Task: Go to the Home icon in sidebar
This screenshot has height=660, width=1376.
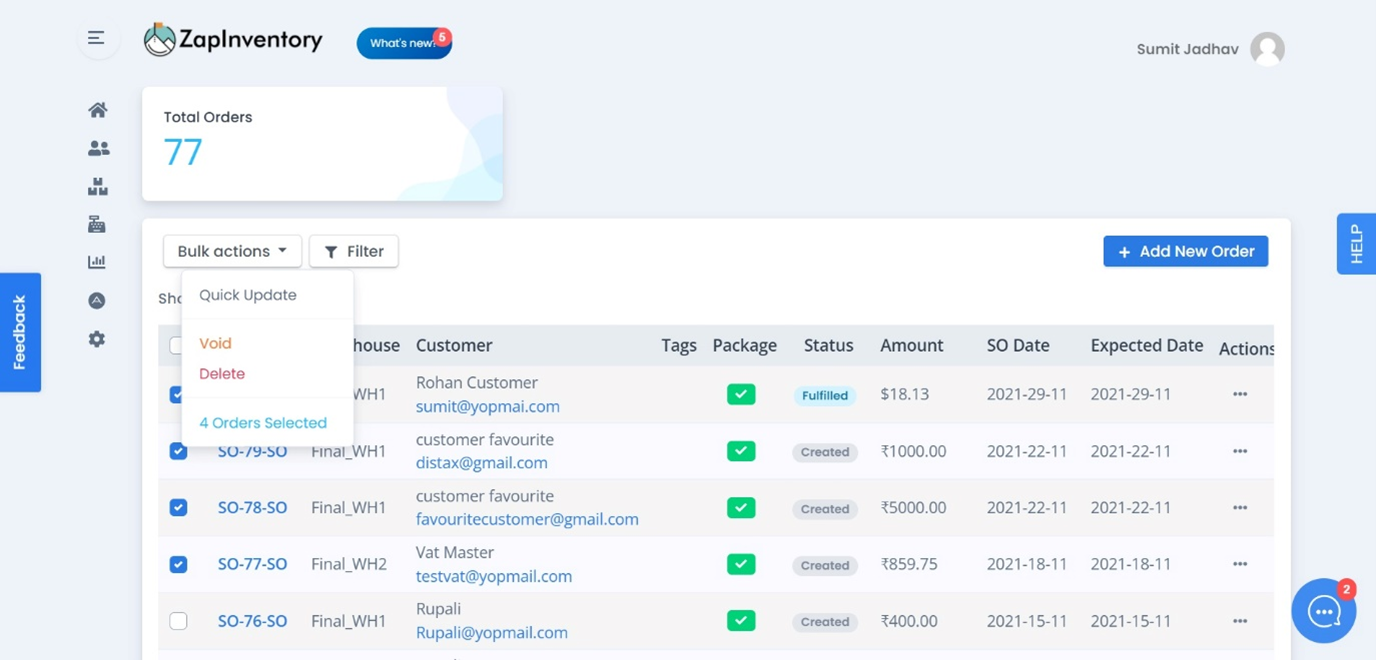Action: coord(97,110)
